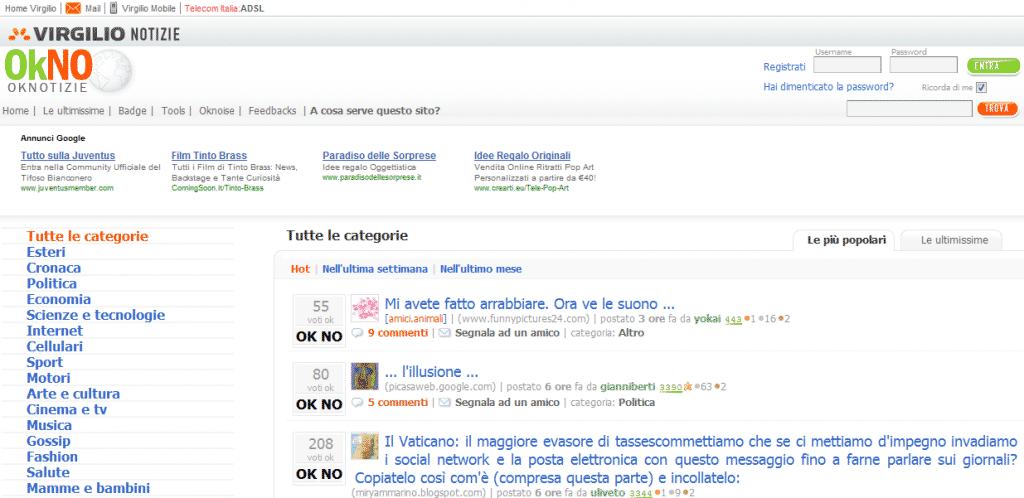Open Telecom Italia ADSL link
The width and height of the screenshot is (1024, 498).
[224, 8]
